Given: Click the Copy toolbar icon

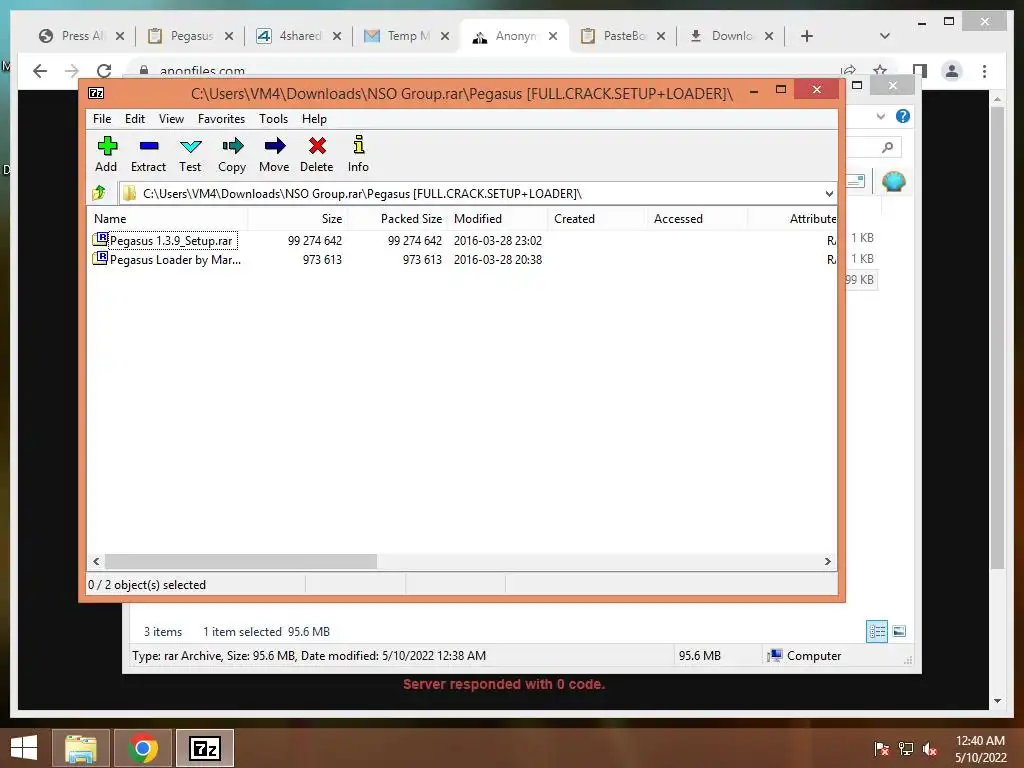Looking at the screenshot, I should click(232, 154).
